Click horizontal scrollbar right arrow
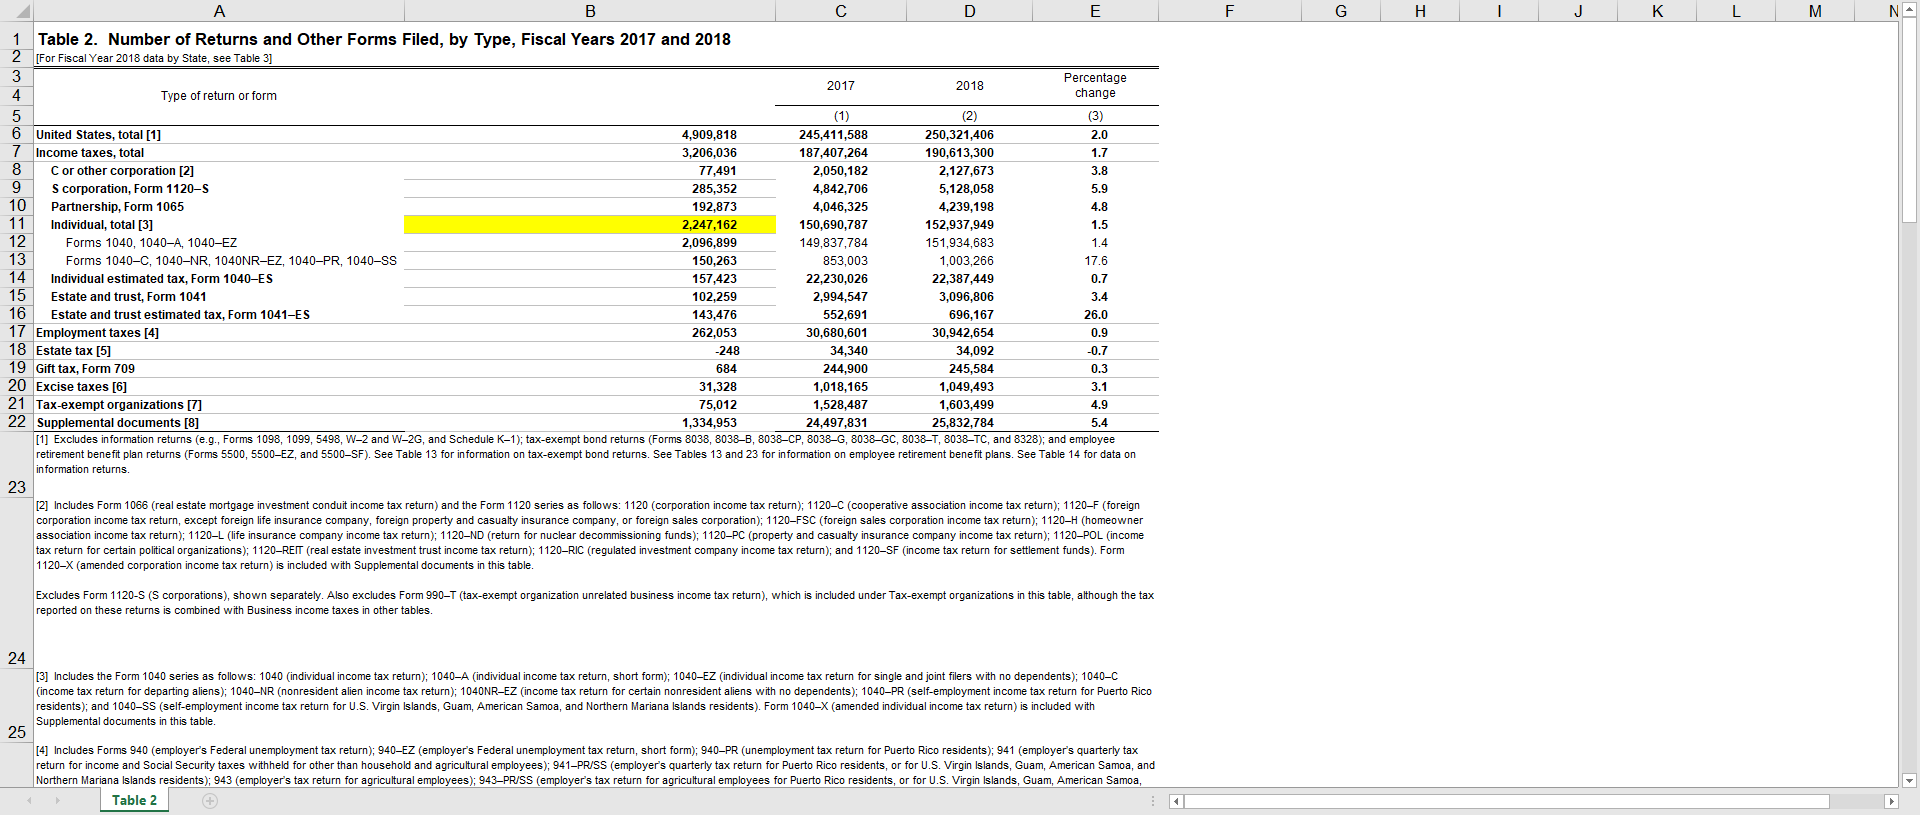1920x815 pixels. click(1890, 801)
